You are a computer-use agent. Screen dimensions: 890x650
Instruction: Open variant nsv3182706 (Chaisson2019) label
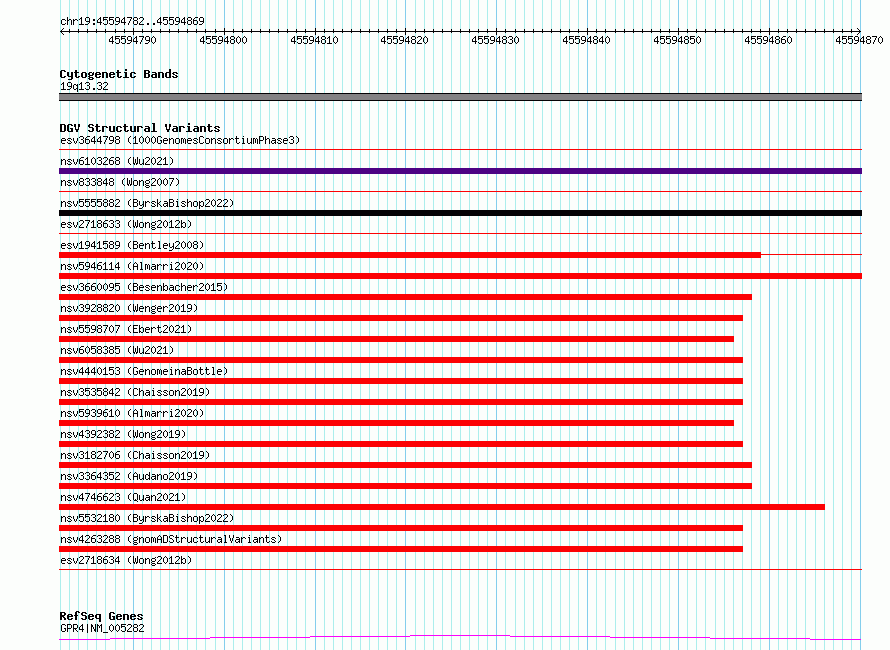(x=135, y=455)
